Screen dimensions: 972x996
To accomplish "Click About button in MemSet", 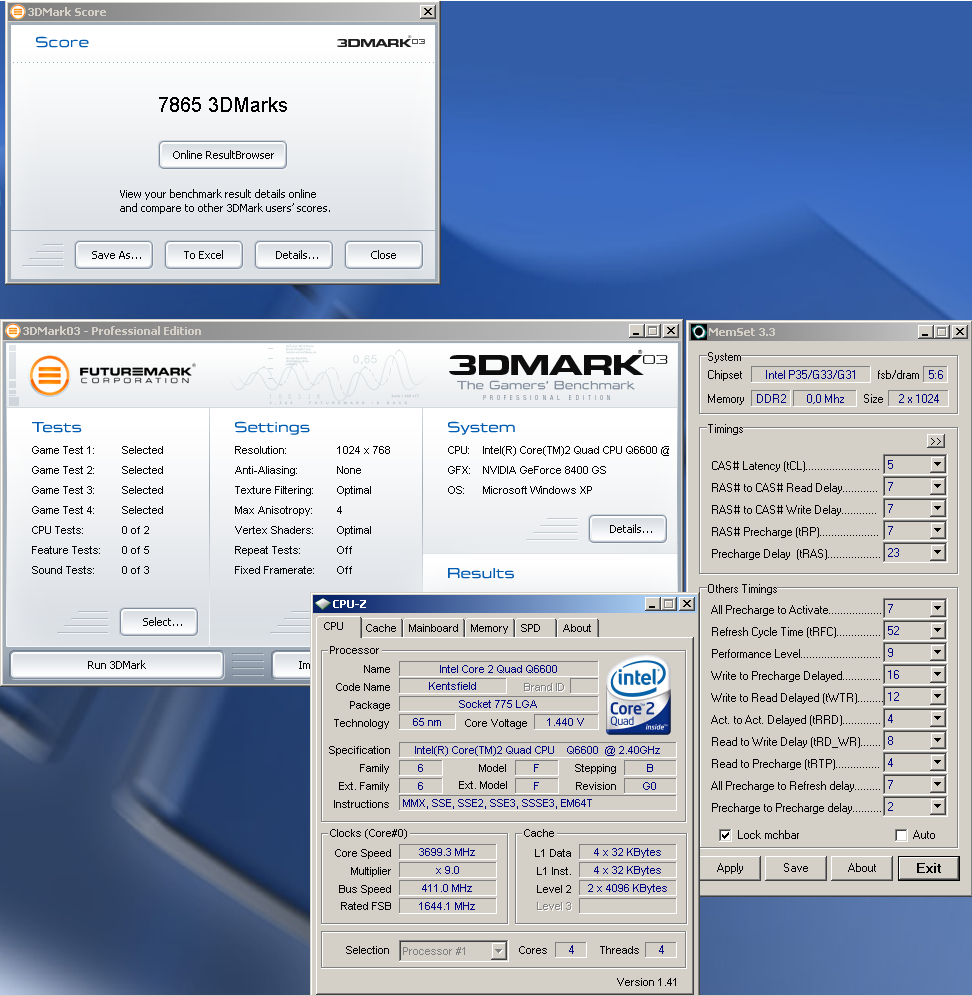I will click(x=862, y=868).
